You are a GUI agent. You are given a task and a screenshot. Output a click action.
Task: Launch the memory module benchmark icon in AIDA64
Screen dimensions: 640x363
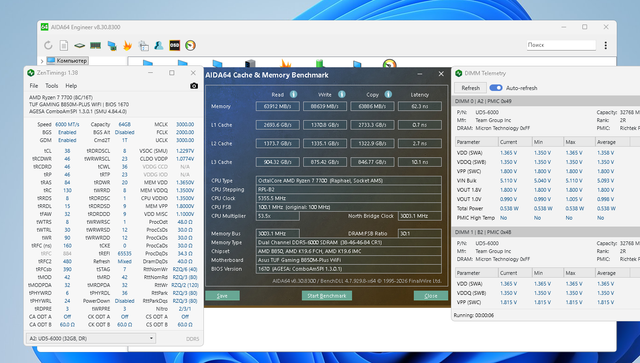tap(96, 45)
